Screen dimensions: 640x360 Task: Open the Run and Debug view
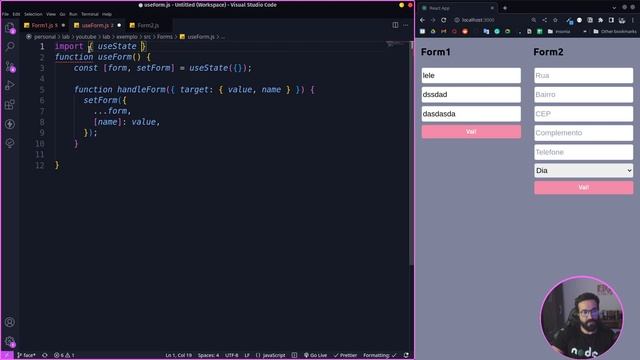10,85
